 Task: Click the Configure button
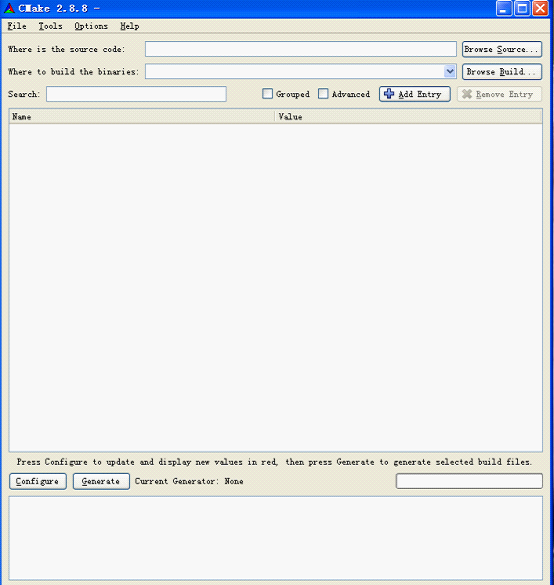(x=38, y=481)
